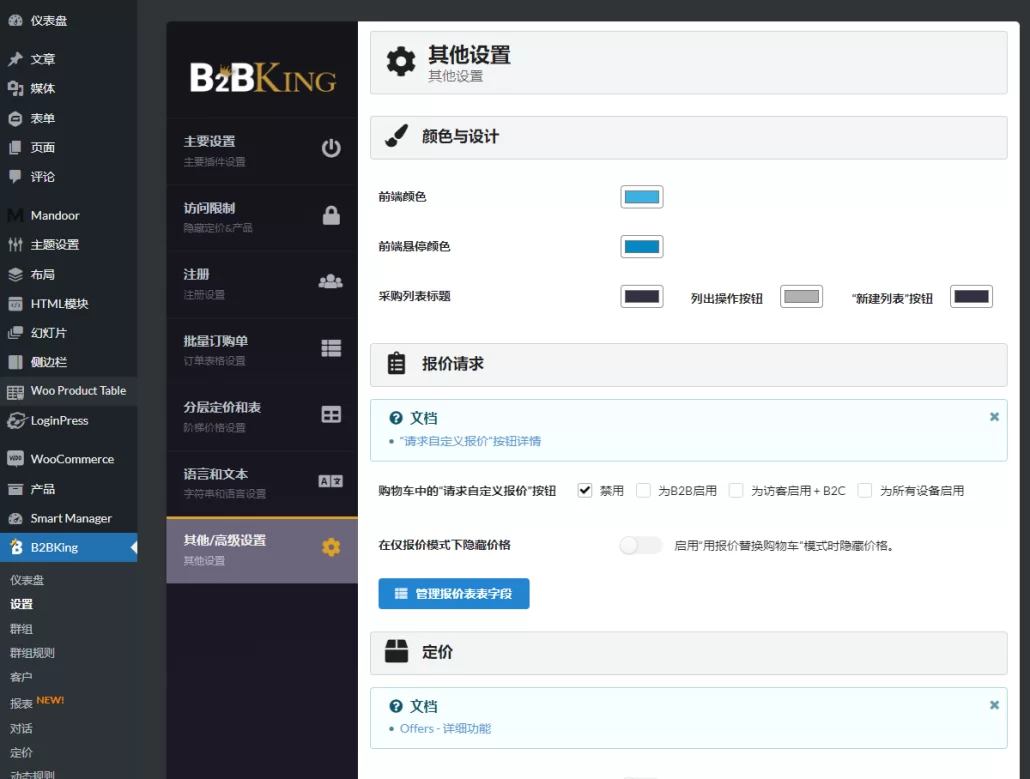Open the Offers - 详细功能 link

[x=445, y=728]
